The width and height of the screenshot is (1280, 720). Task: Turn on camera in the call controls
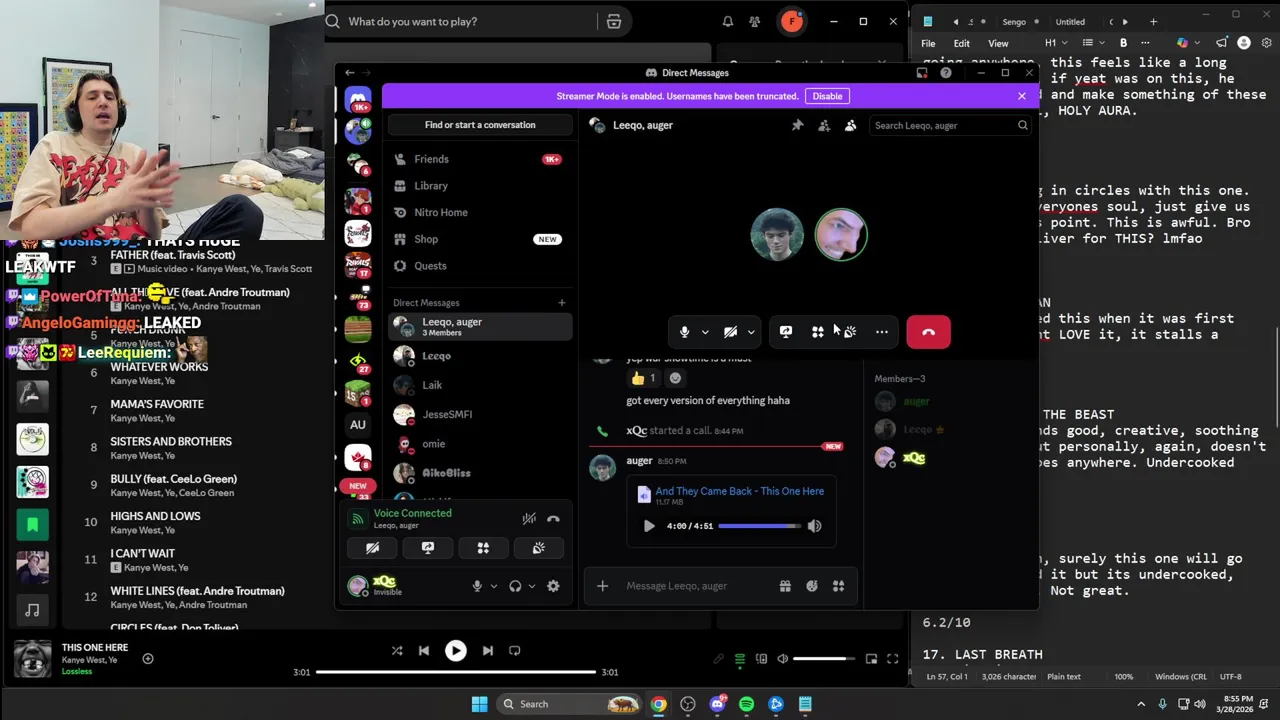[730, 332]
